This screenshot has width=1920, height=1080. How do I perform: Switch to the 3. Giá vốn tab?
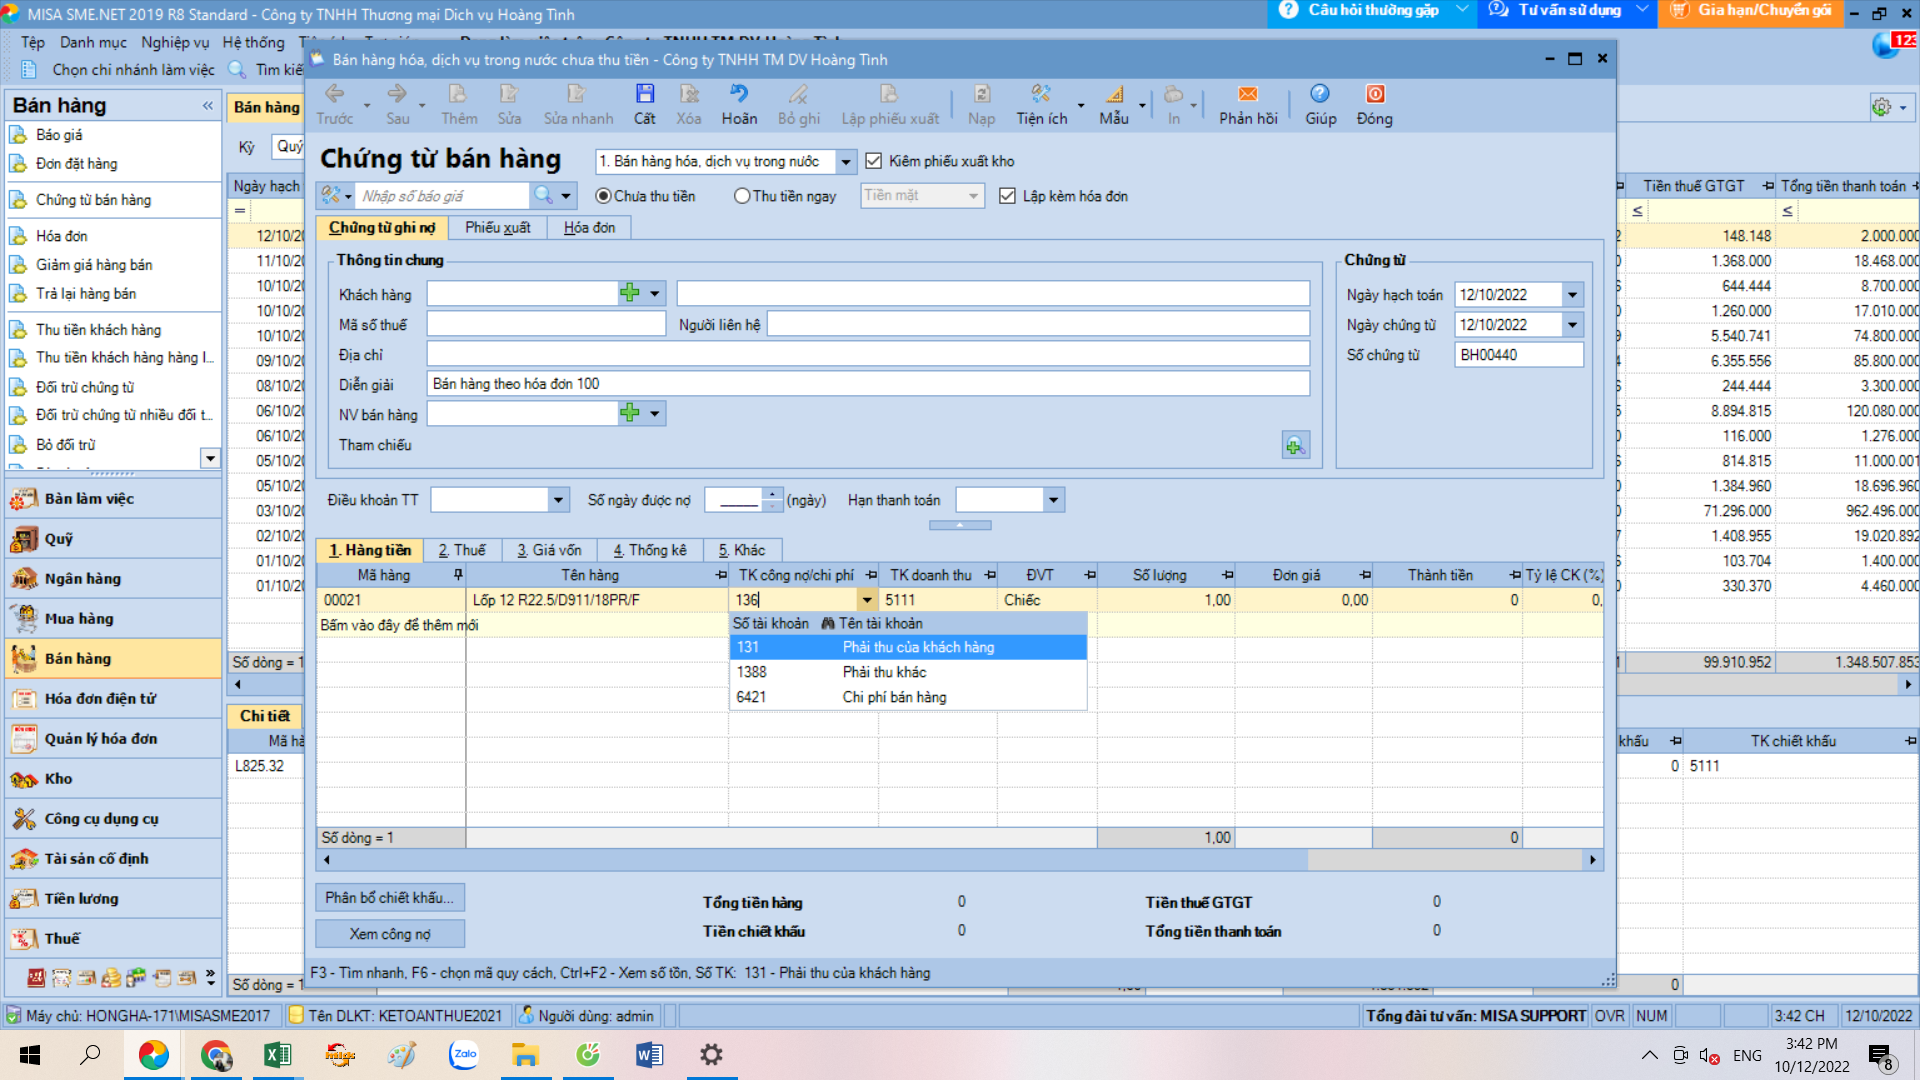[549, 550]
